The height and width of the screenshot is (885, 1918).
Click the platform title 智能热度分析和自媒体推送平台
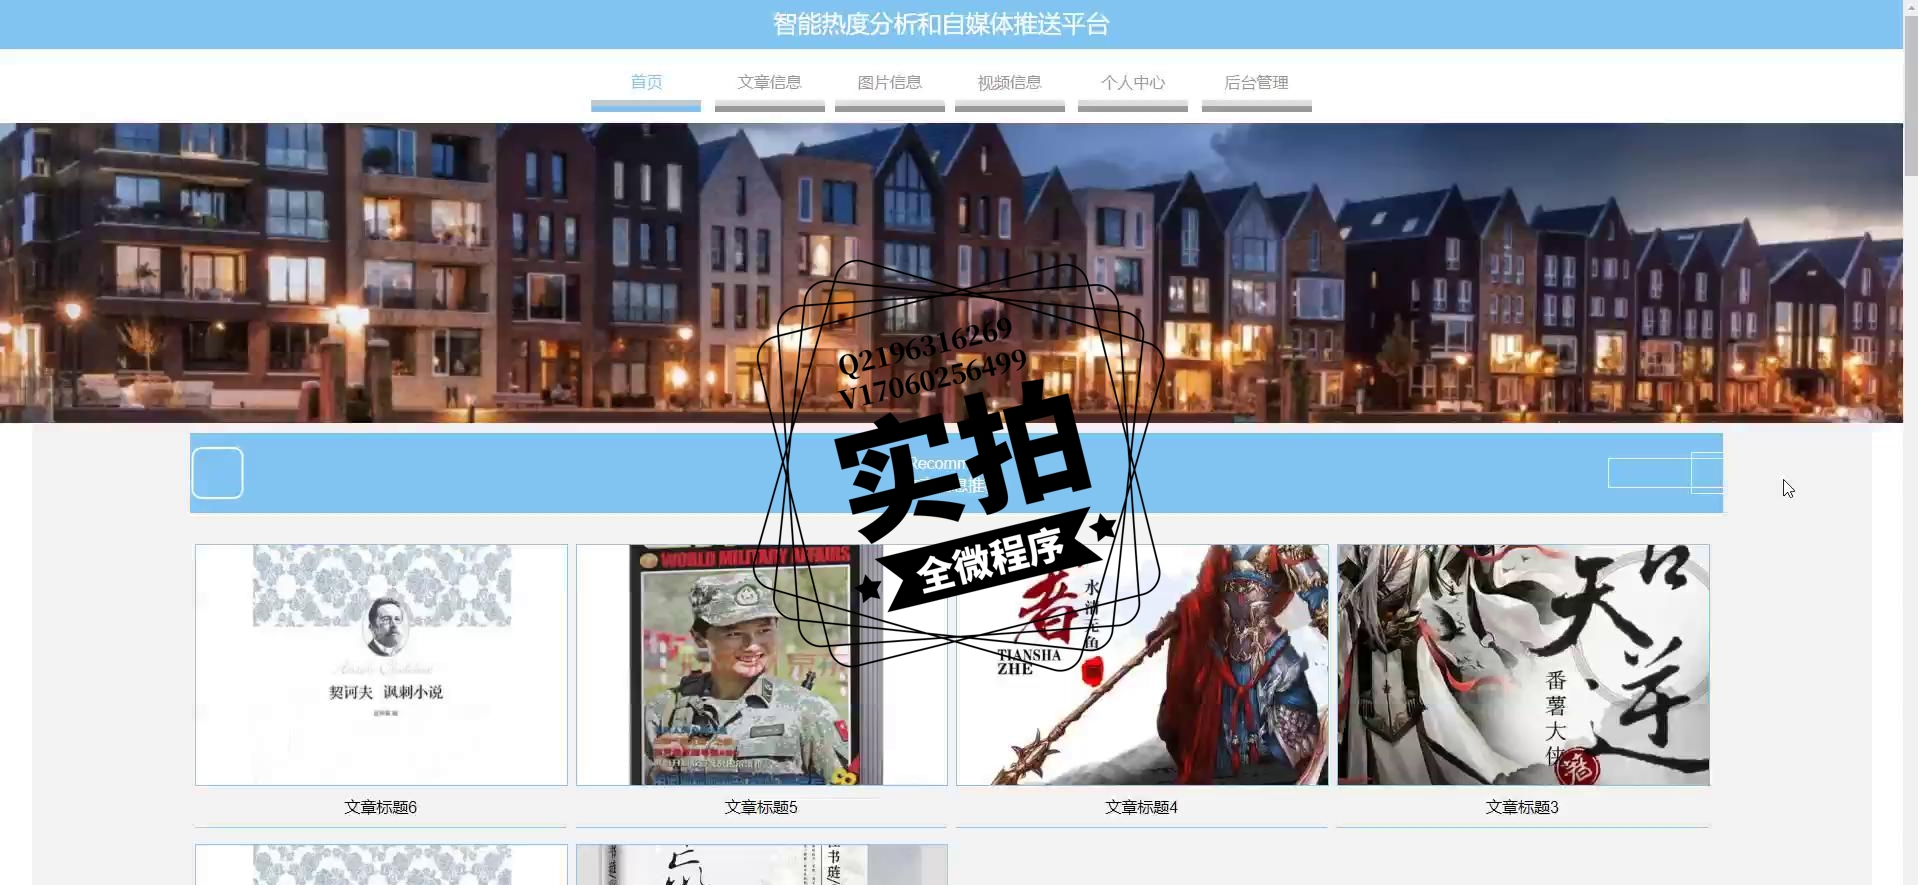(941, 24)
